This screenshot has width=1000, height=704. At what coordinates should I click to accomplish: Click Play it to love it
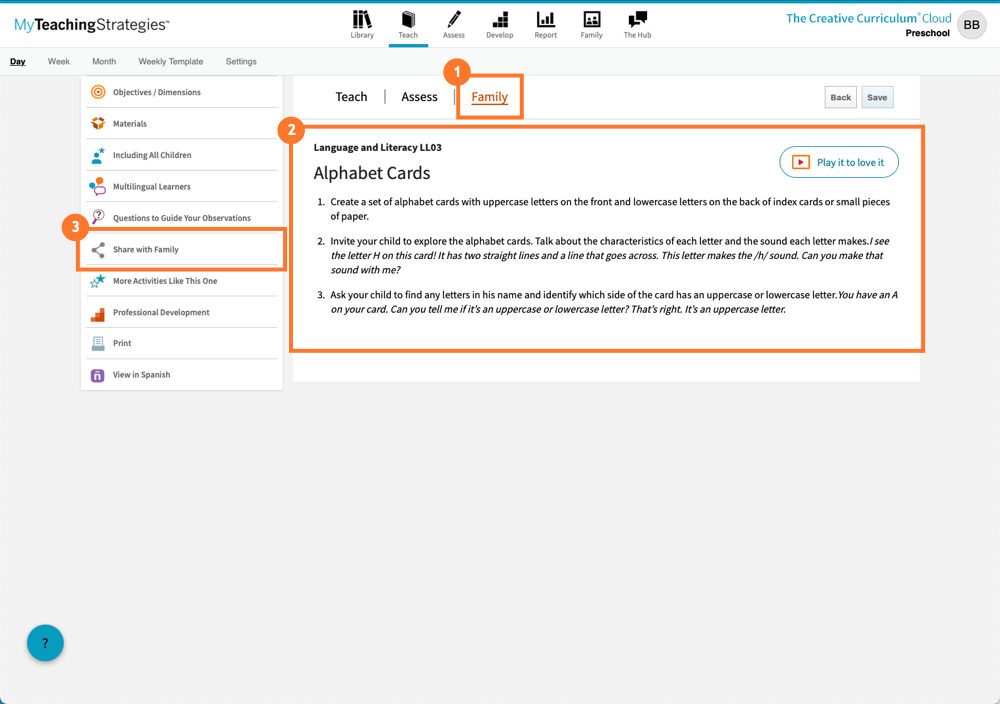[838, 161]
